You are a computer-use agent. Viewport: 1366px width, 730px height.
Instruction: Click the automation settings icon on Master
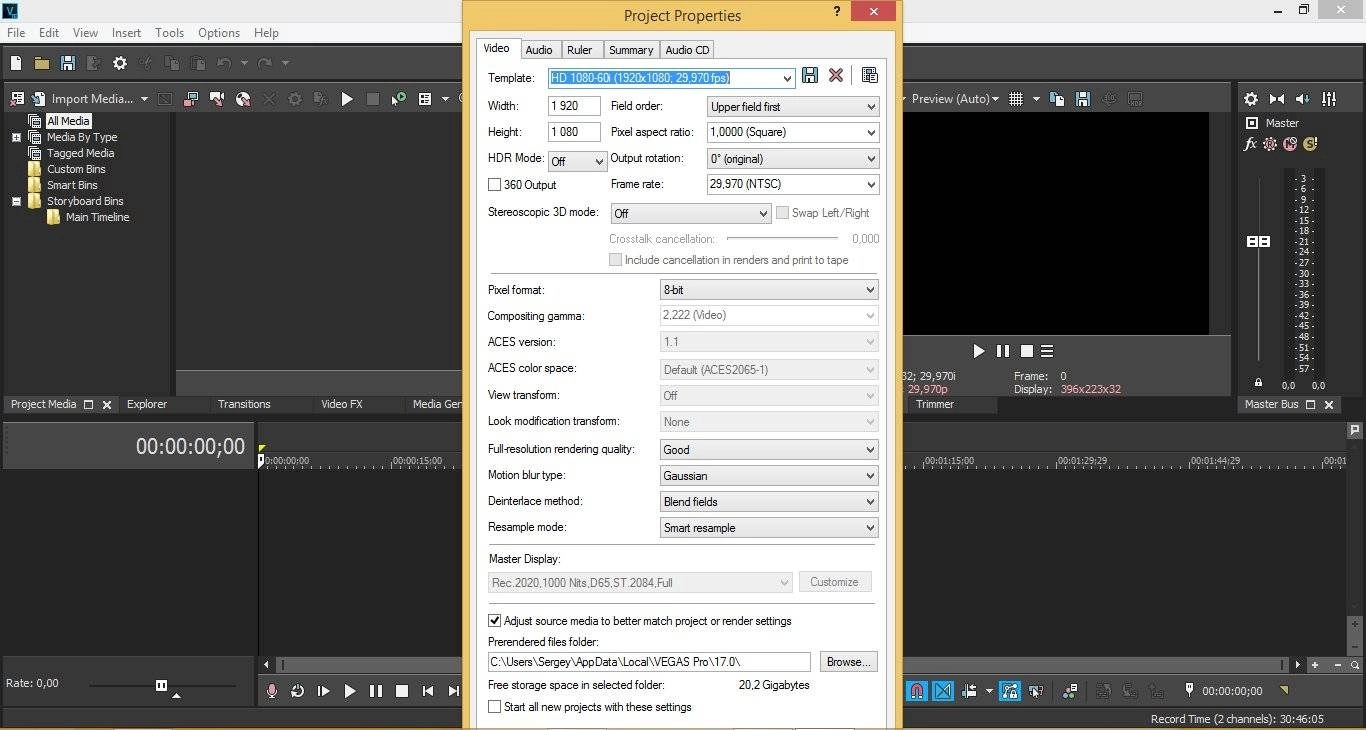[1270, 144]
